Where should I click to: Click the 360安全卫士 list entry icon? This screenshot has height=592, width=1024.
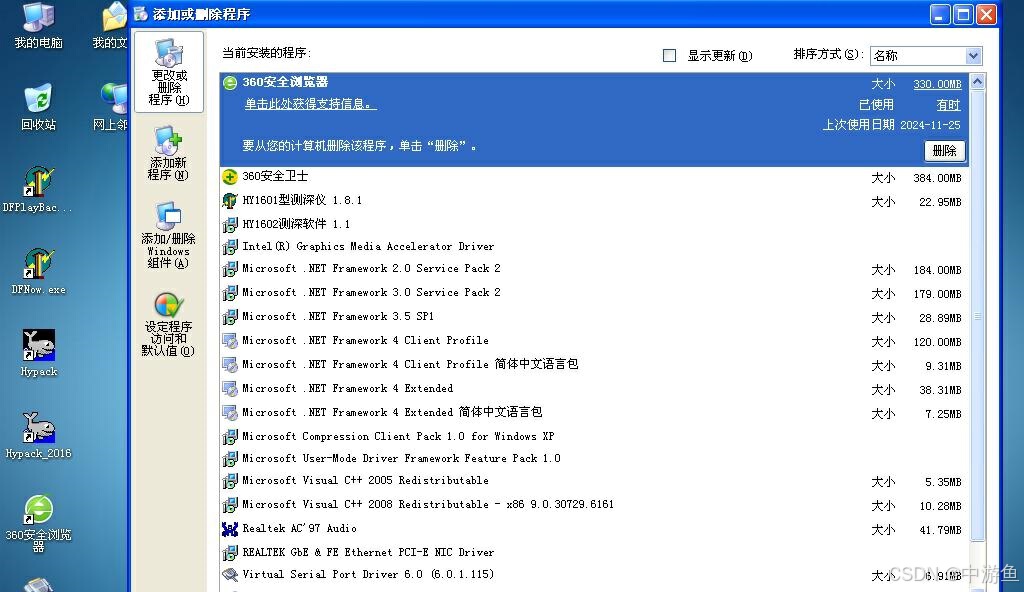coord(230,176)
